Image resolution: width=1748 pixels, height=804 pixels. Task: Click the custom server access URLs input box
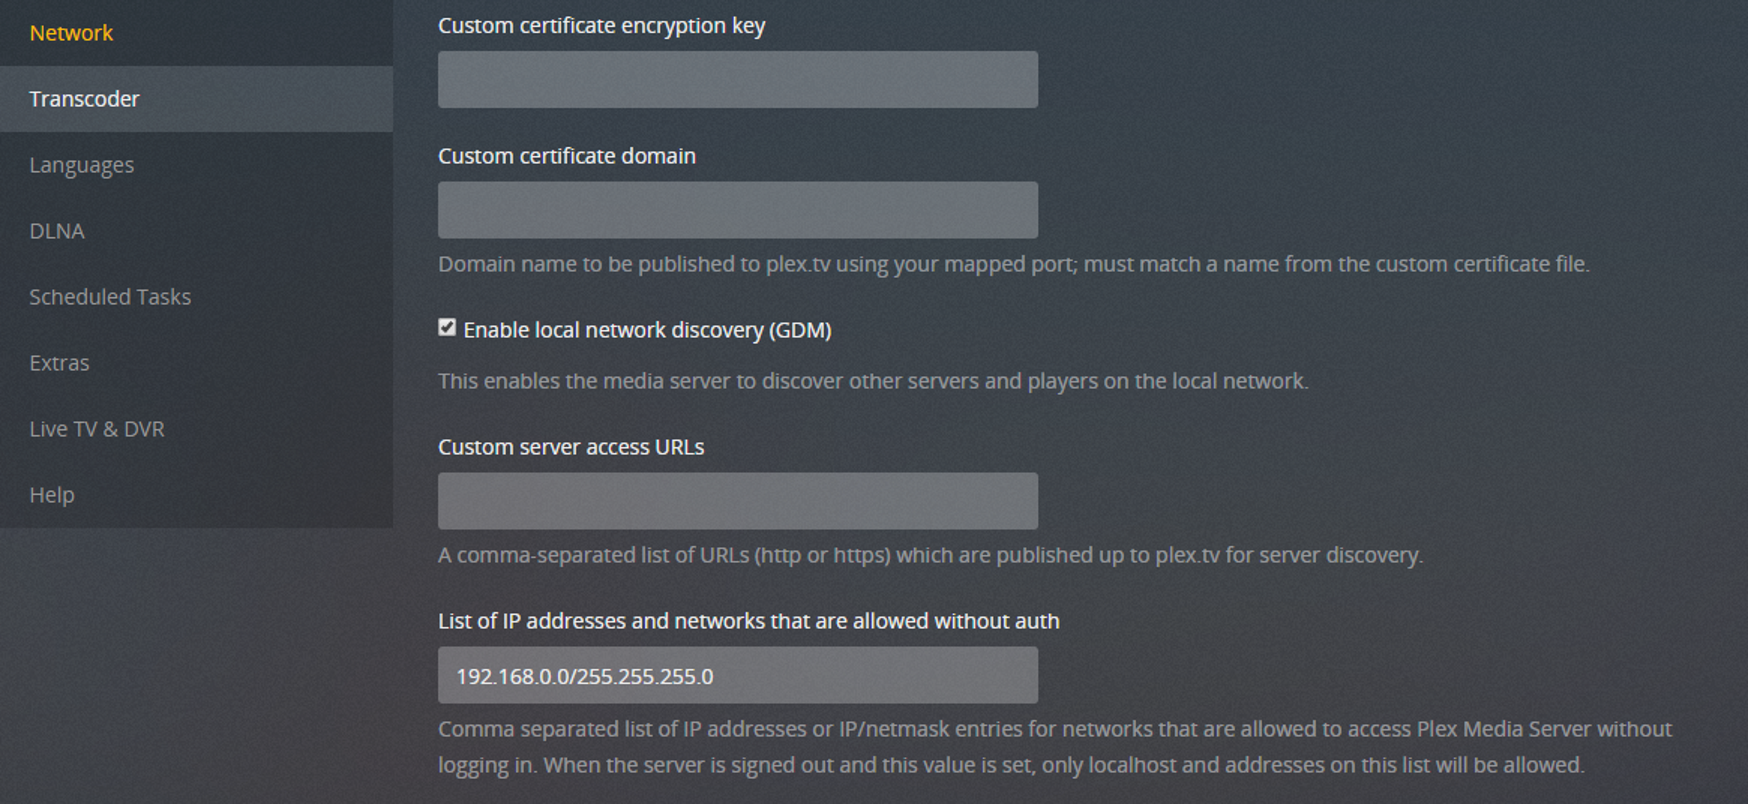(737, 501)
